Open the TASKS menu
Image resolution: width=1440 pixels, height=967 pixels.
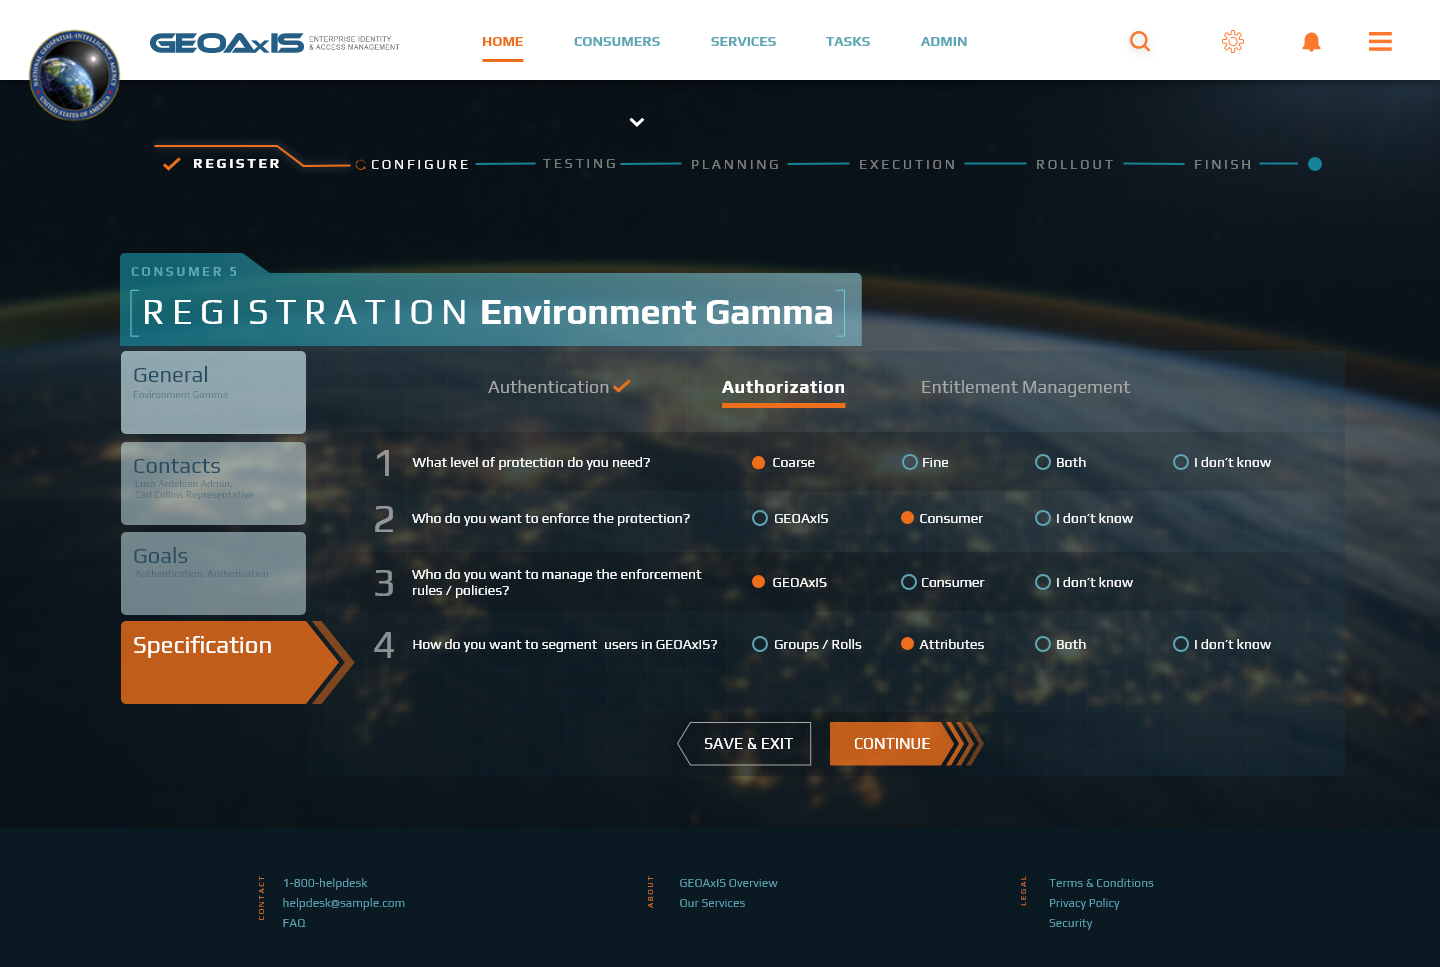(848, 41)
